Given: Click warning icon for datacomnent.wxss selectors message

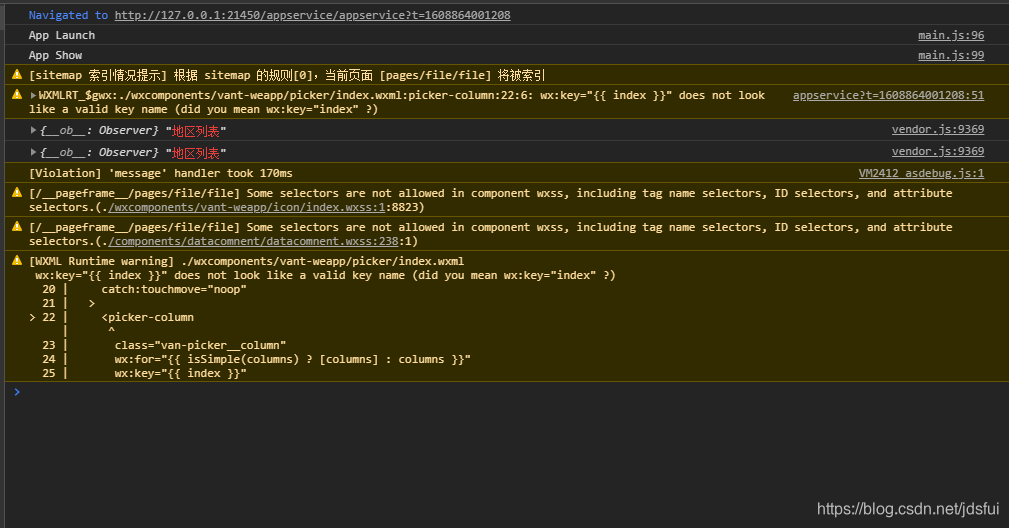Looking at the screenshot, I should pos(17,226).
